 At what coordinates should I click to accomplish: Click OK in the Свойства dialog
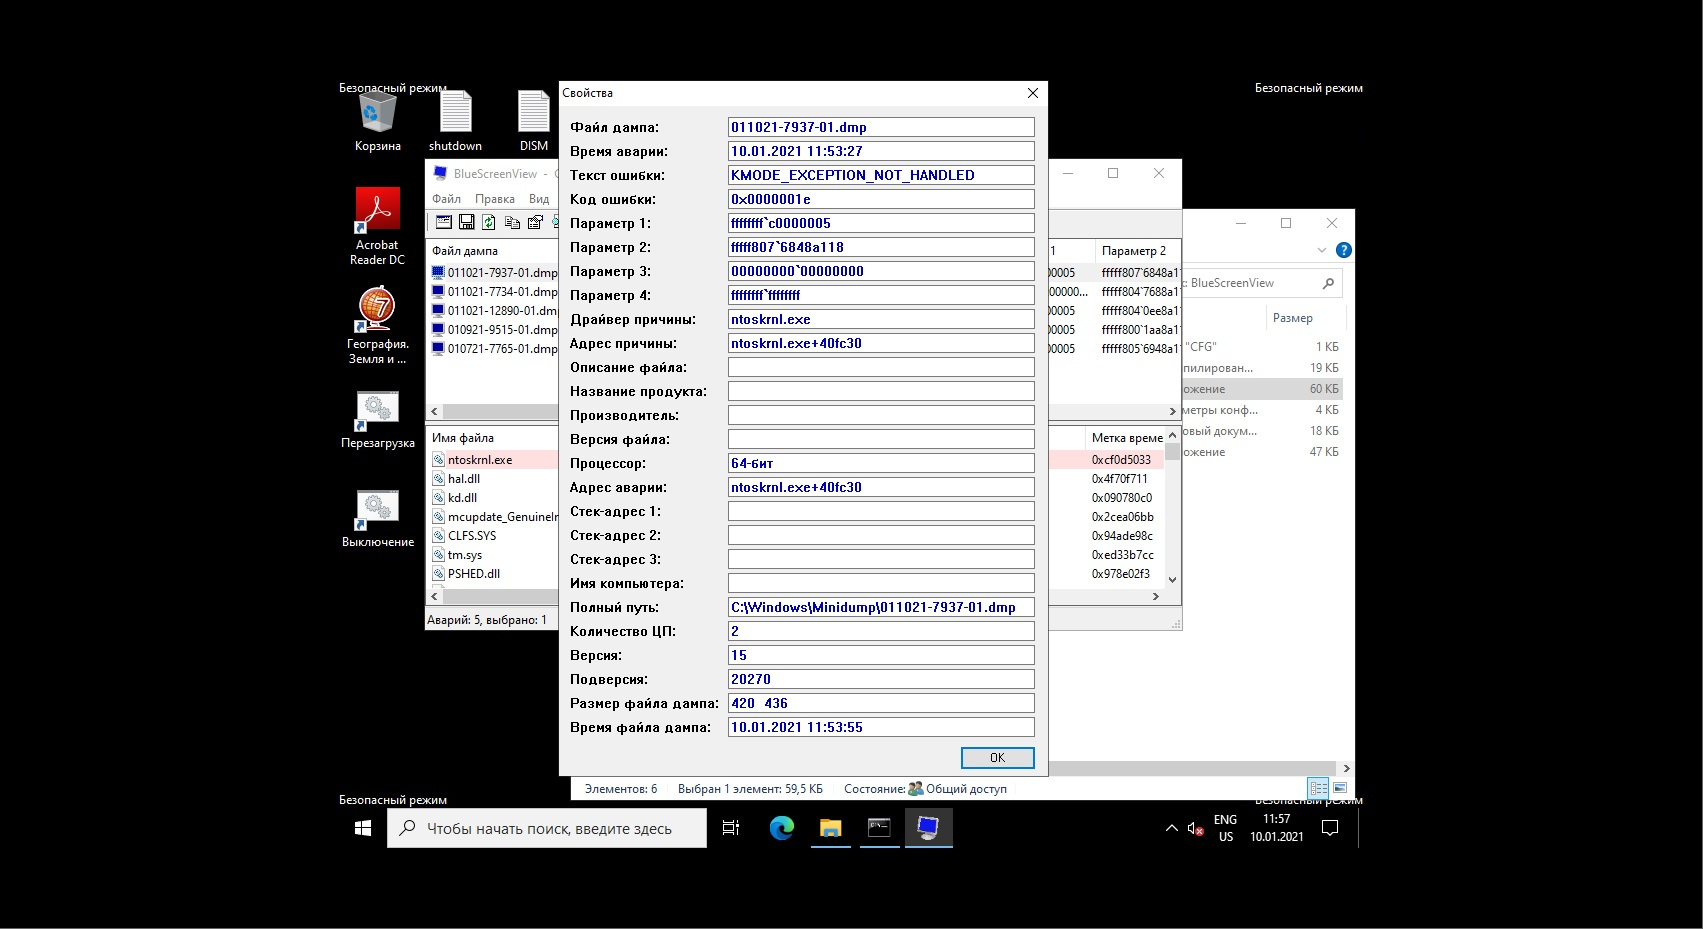(x=997, y=757)
